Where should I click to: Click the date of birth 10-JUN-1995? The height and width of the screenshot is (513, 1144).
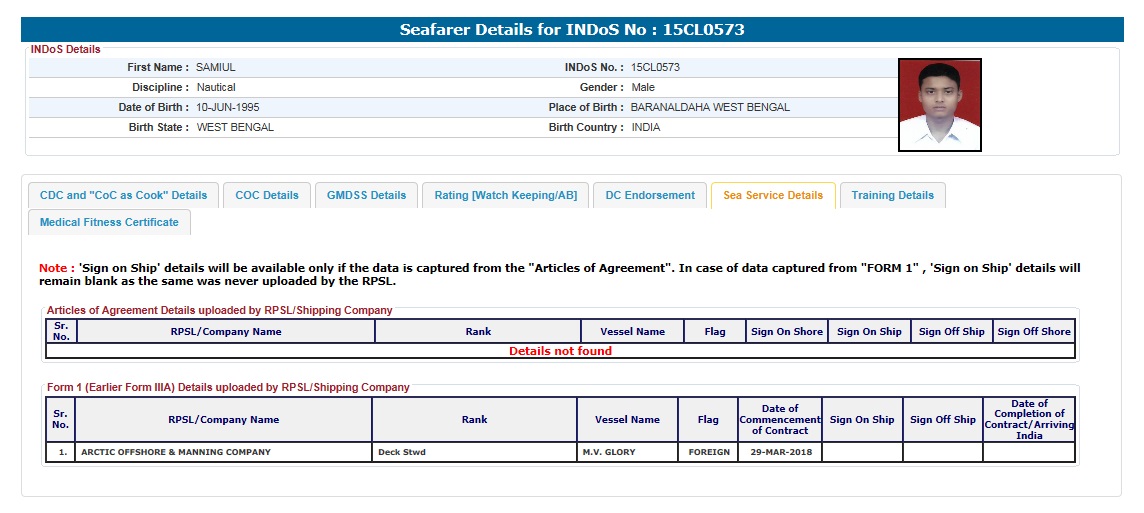(228, 107)
